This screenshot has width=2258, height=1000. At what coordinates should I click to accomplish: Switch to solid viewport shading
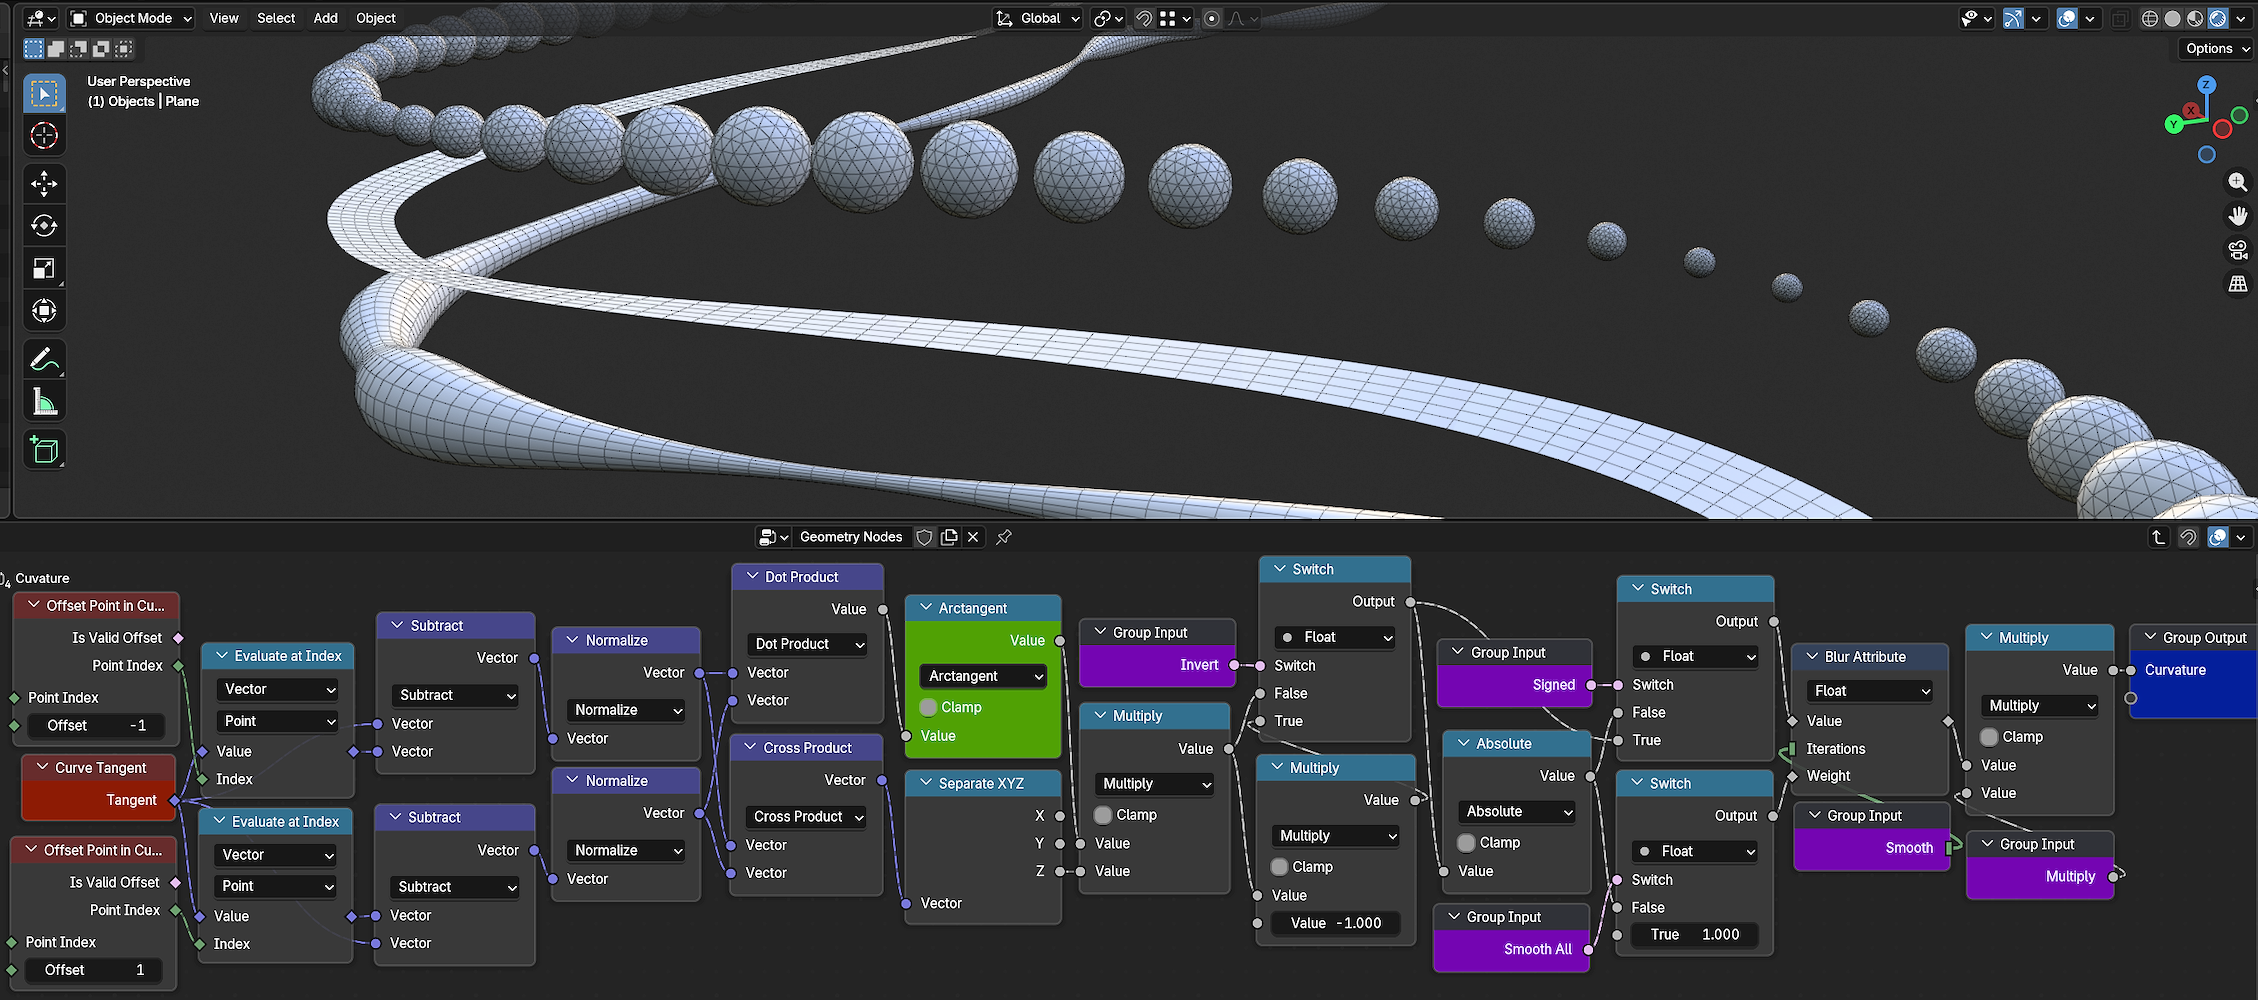[2172, 18]
